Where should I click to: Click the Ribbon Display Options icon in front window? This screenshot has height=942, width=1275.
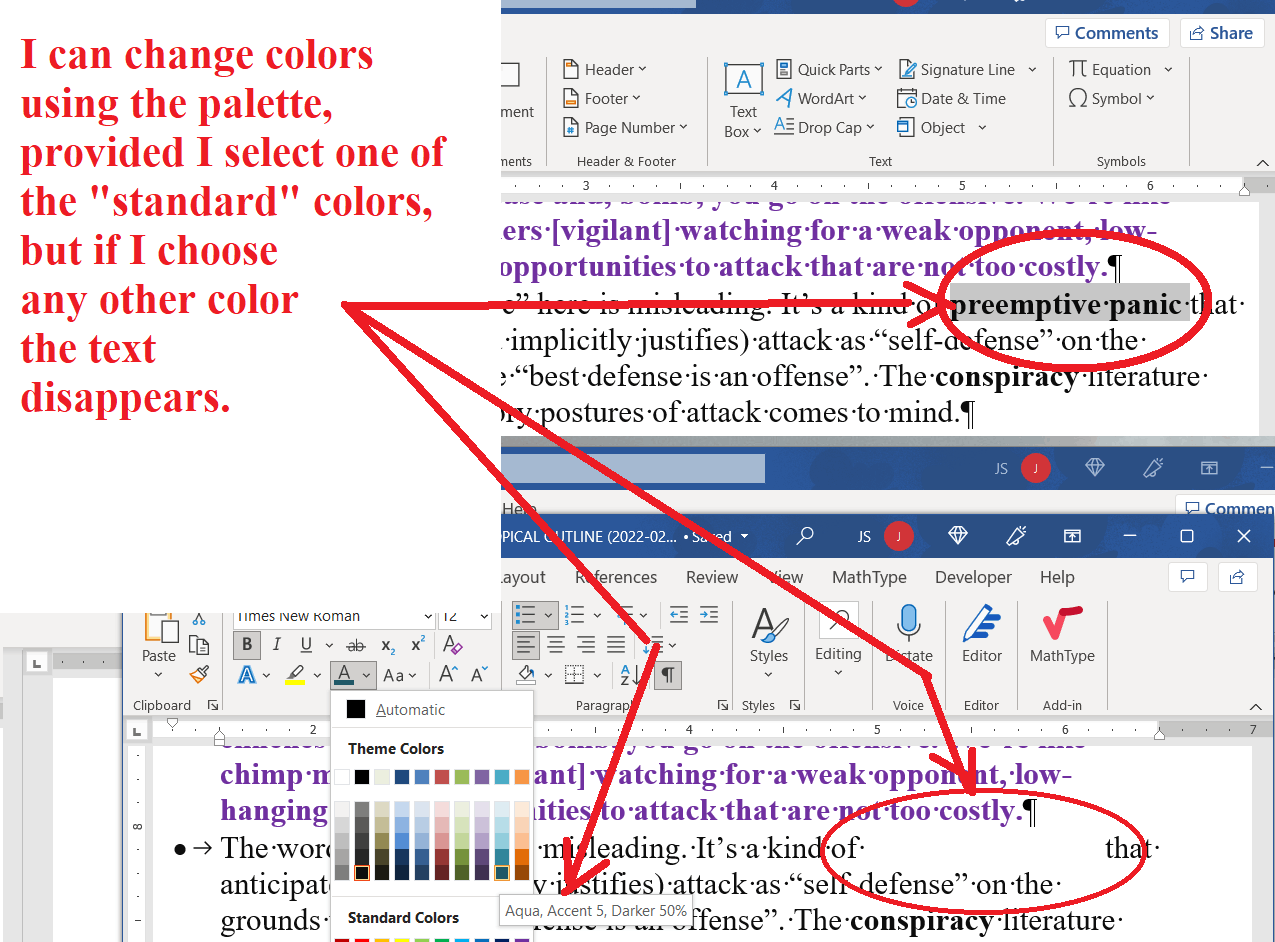coord(1072,536)
